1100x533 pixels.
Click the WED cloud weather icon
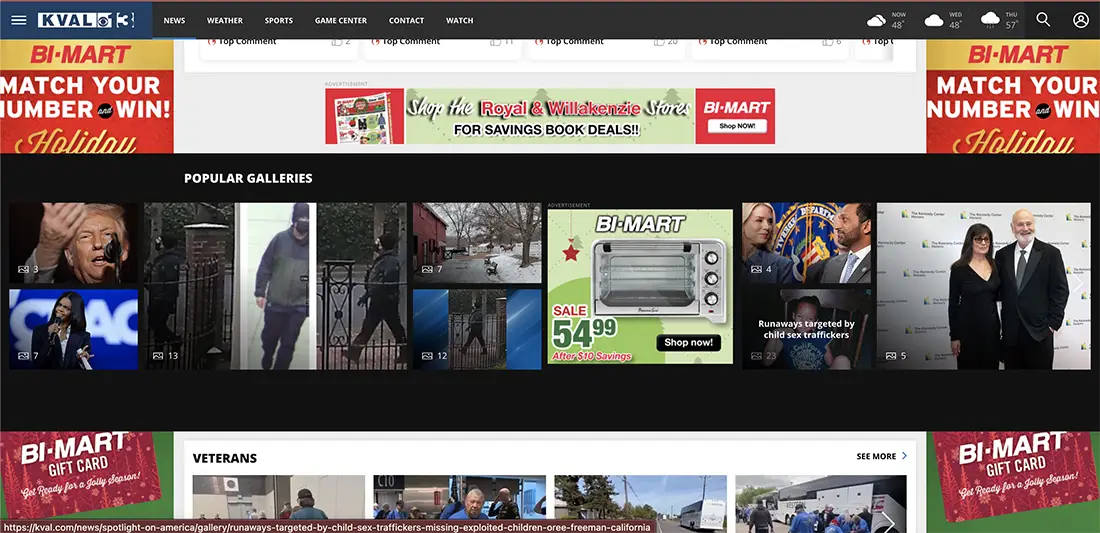click(x=934, y=20)
